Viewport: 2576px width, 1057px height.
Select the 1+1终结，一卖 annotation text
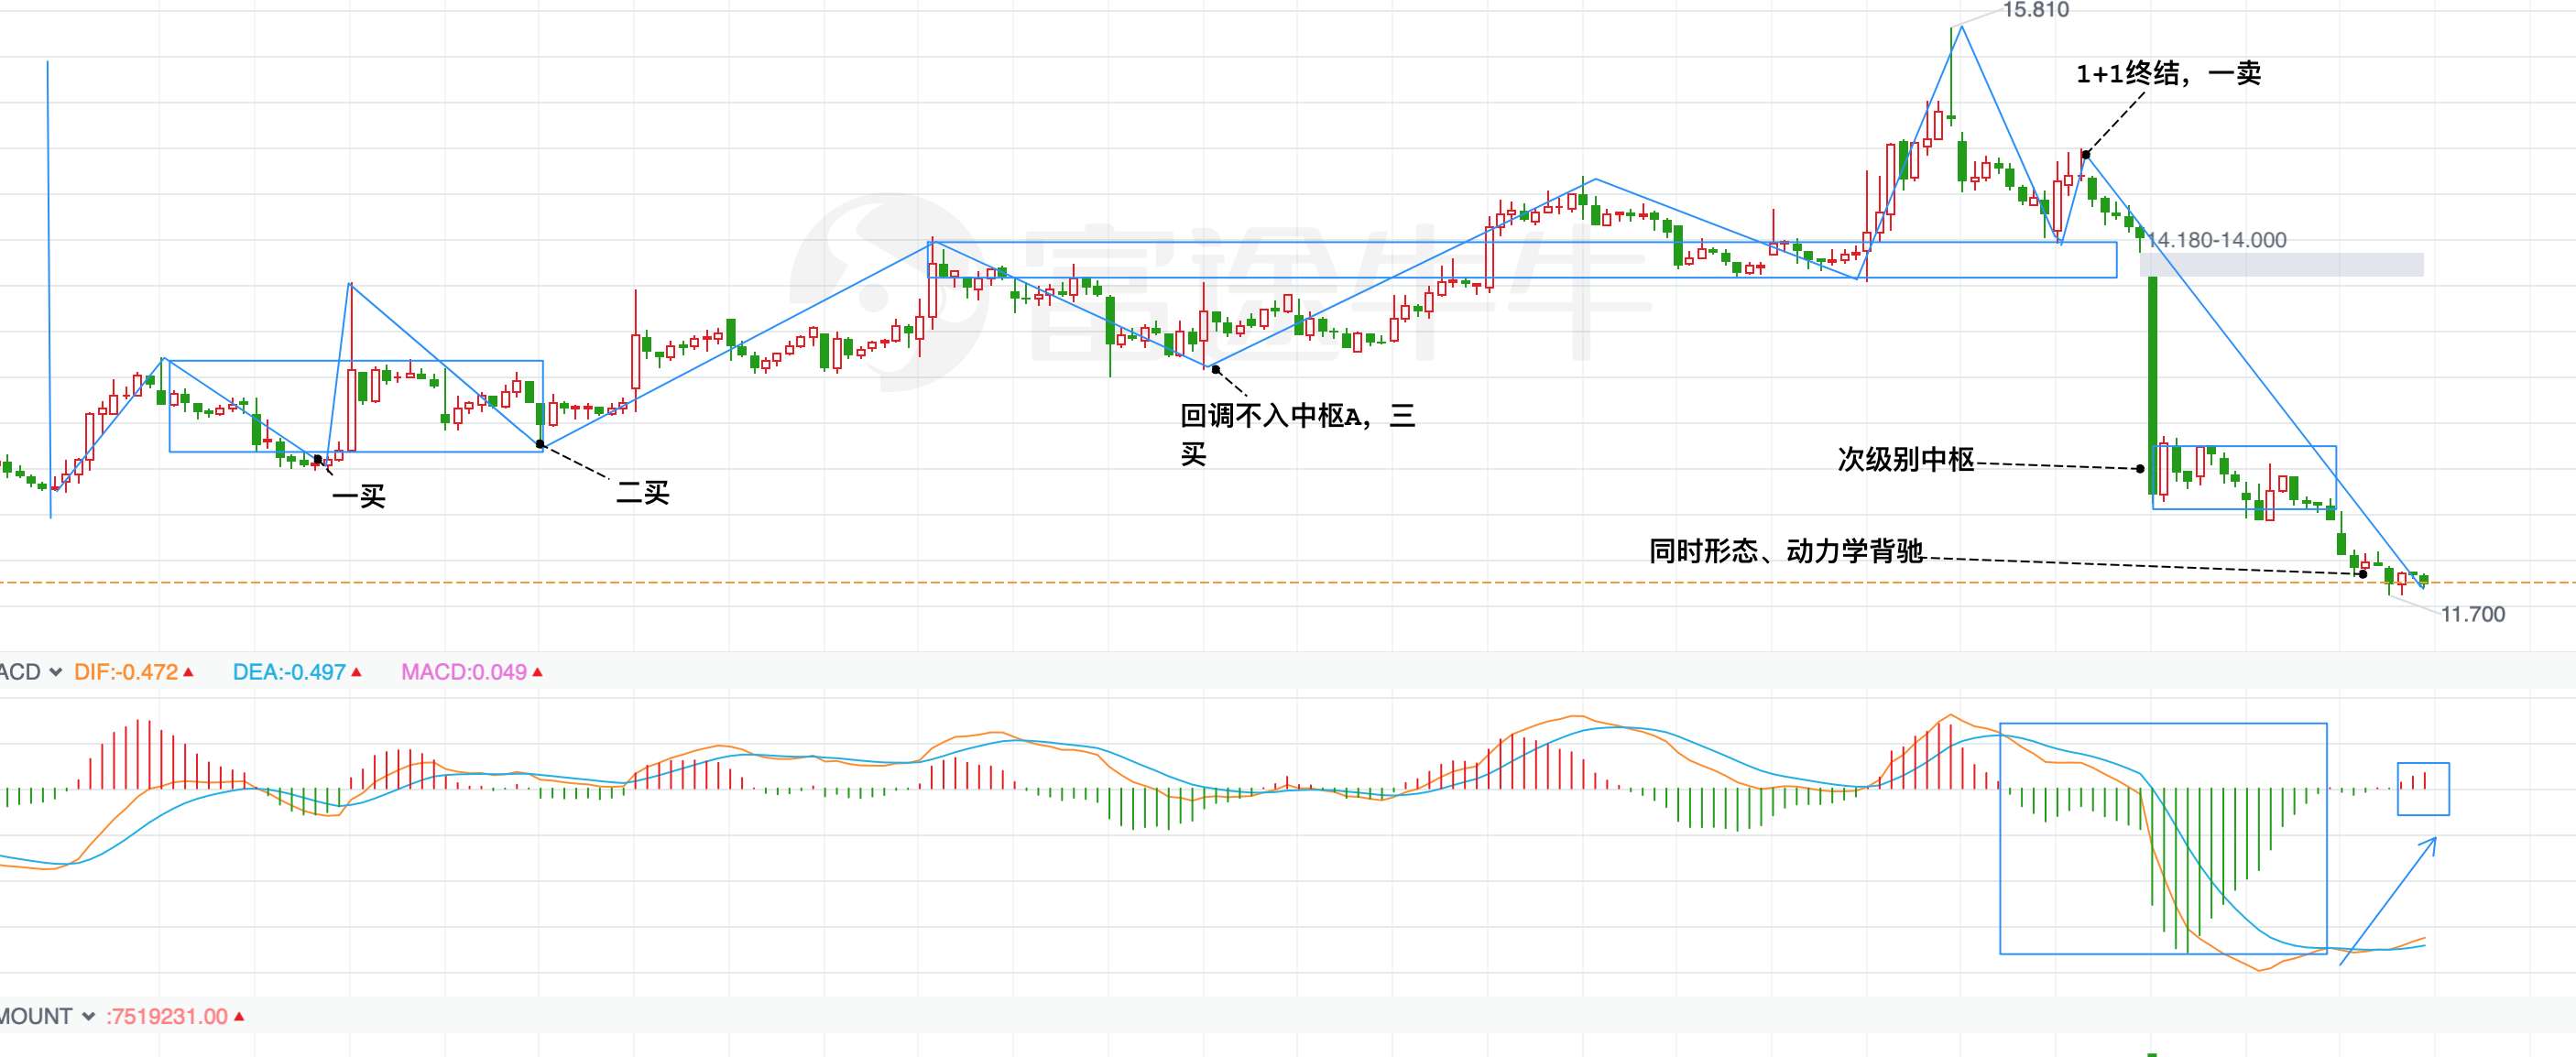(x=2168, y=73)
